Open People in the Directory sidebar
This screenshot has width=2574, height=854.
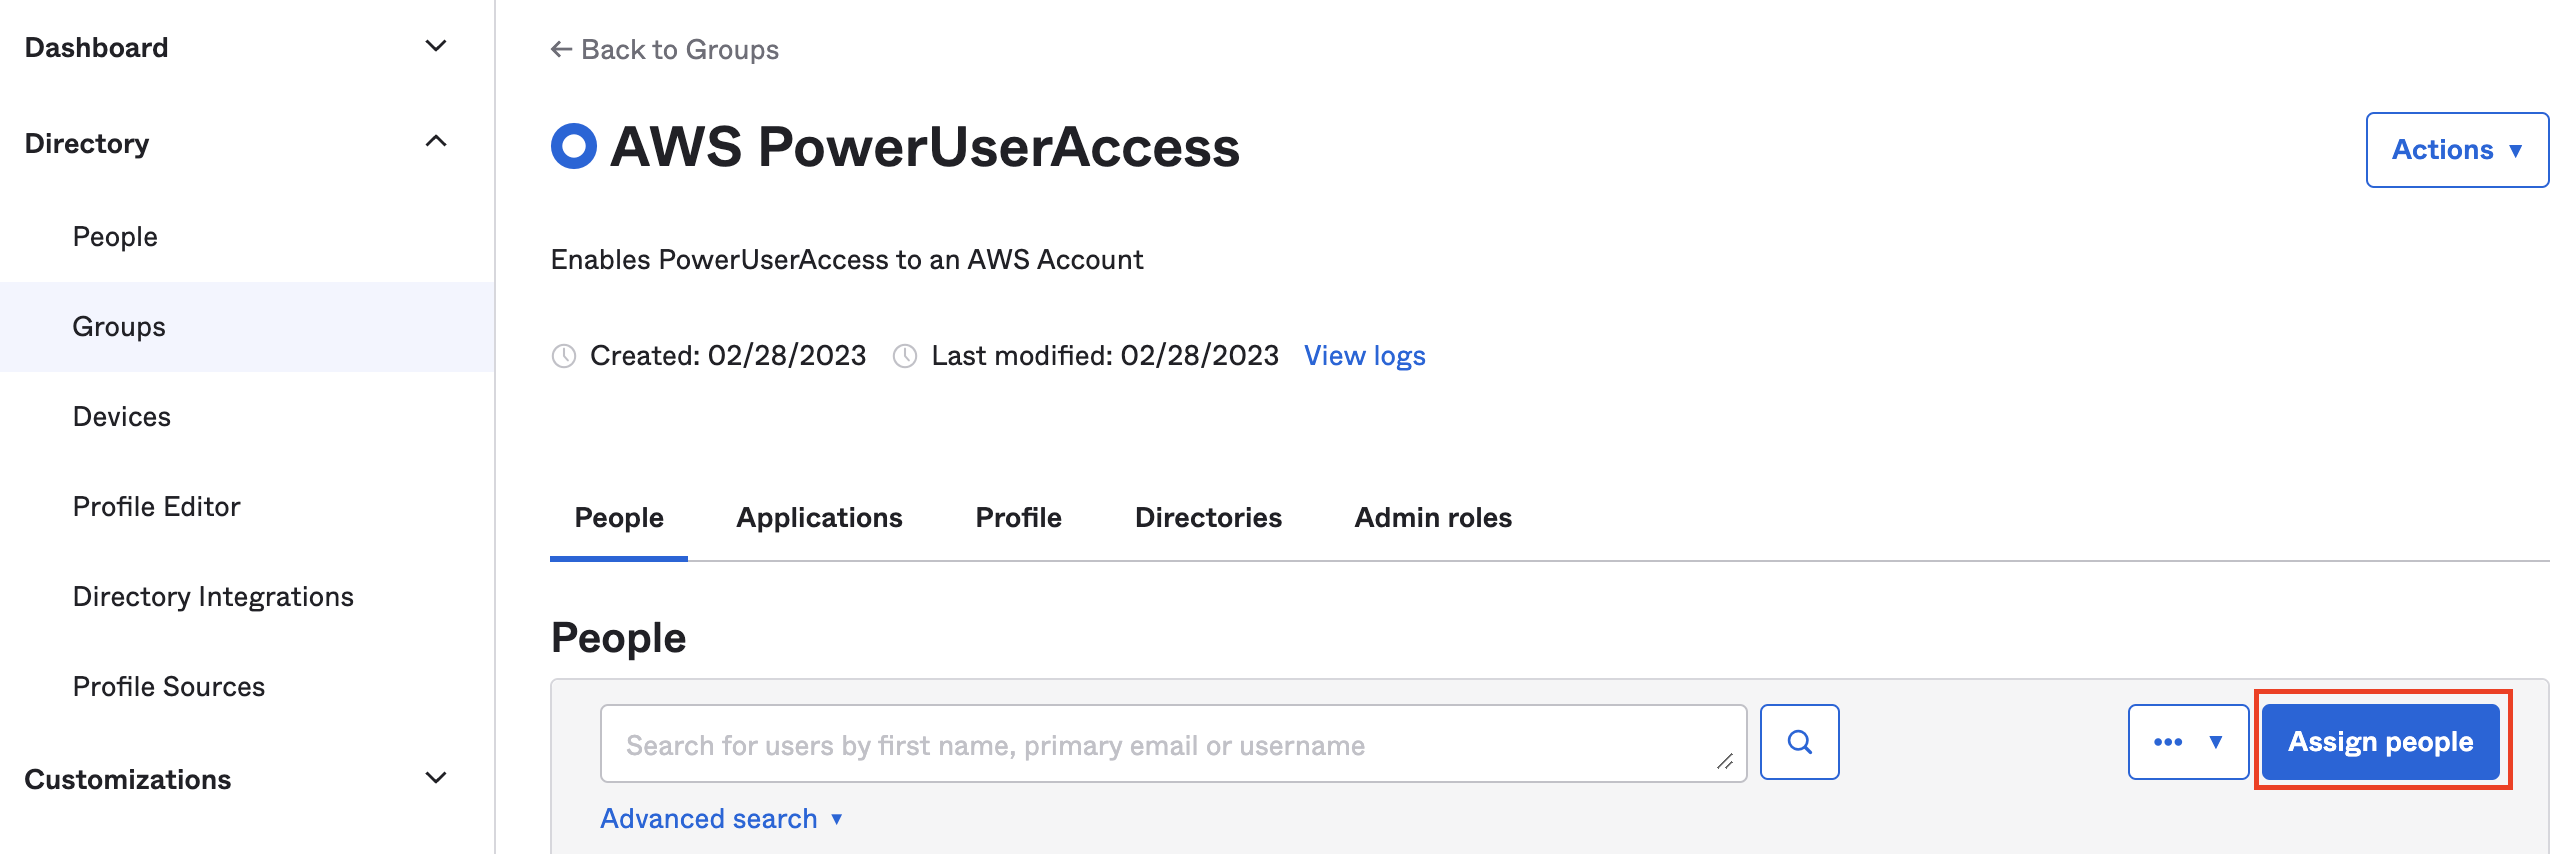[x=115, y=237]
